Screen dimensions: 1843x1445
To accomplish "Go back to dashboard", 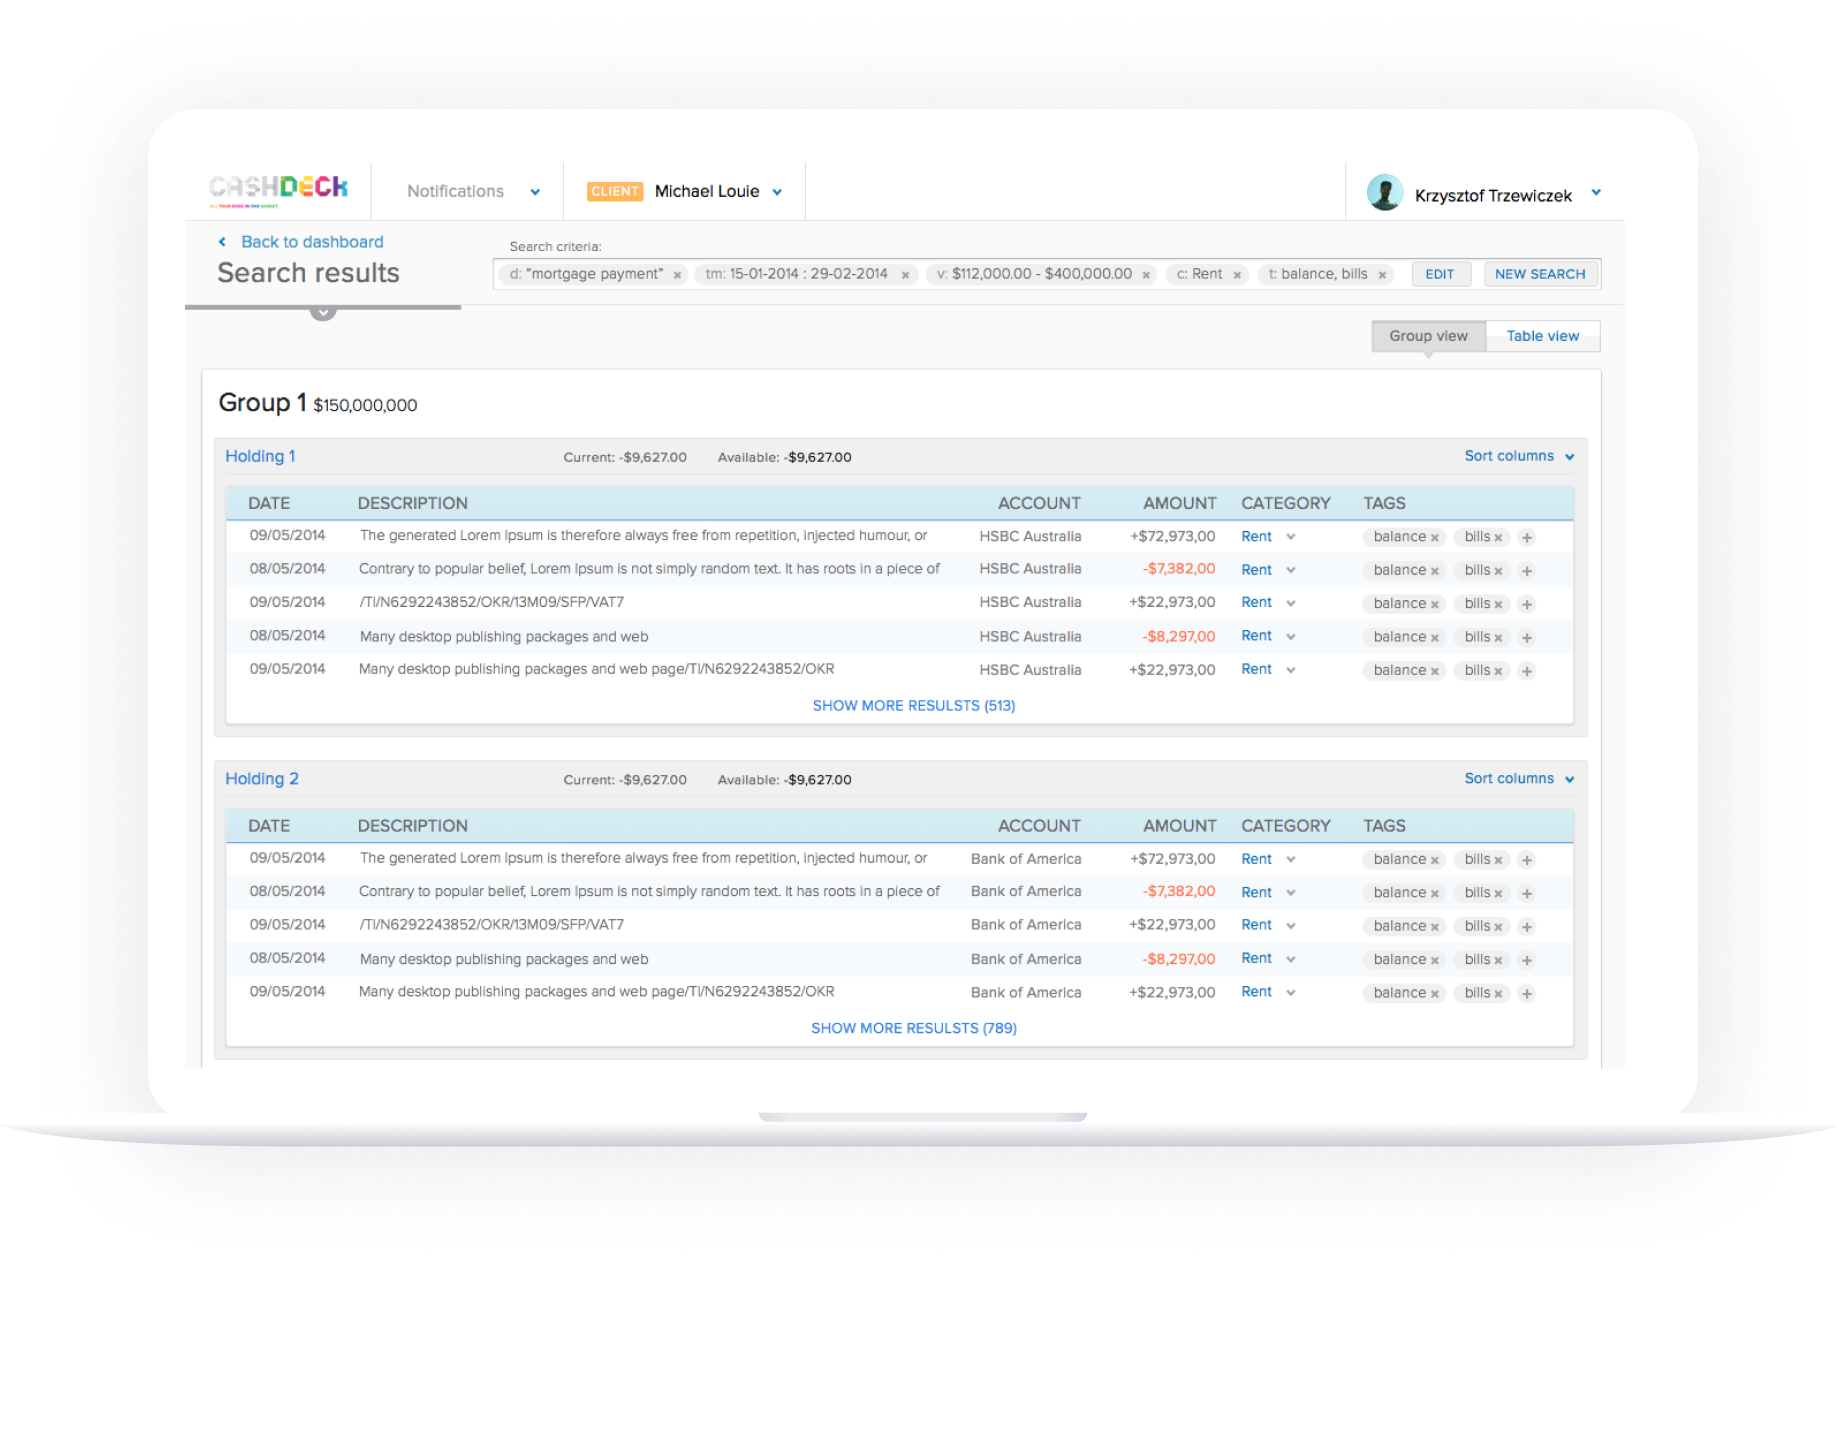I will point(310,241).
